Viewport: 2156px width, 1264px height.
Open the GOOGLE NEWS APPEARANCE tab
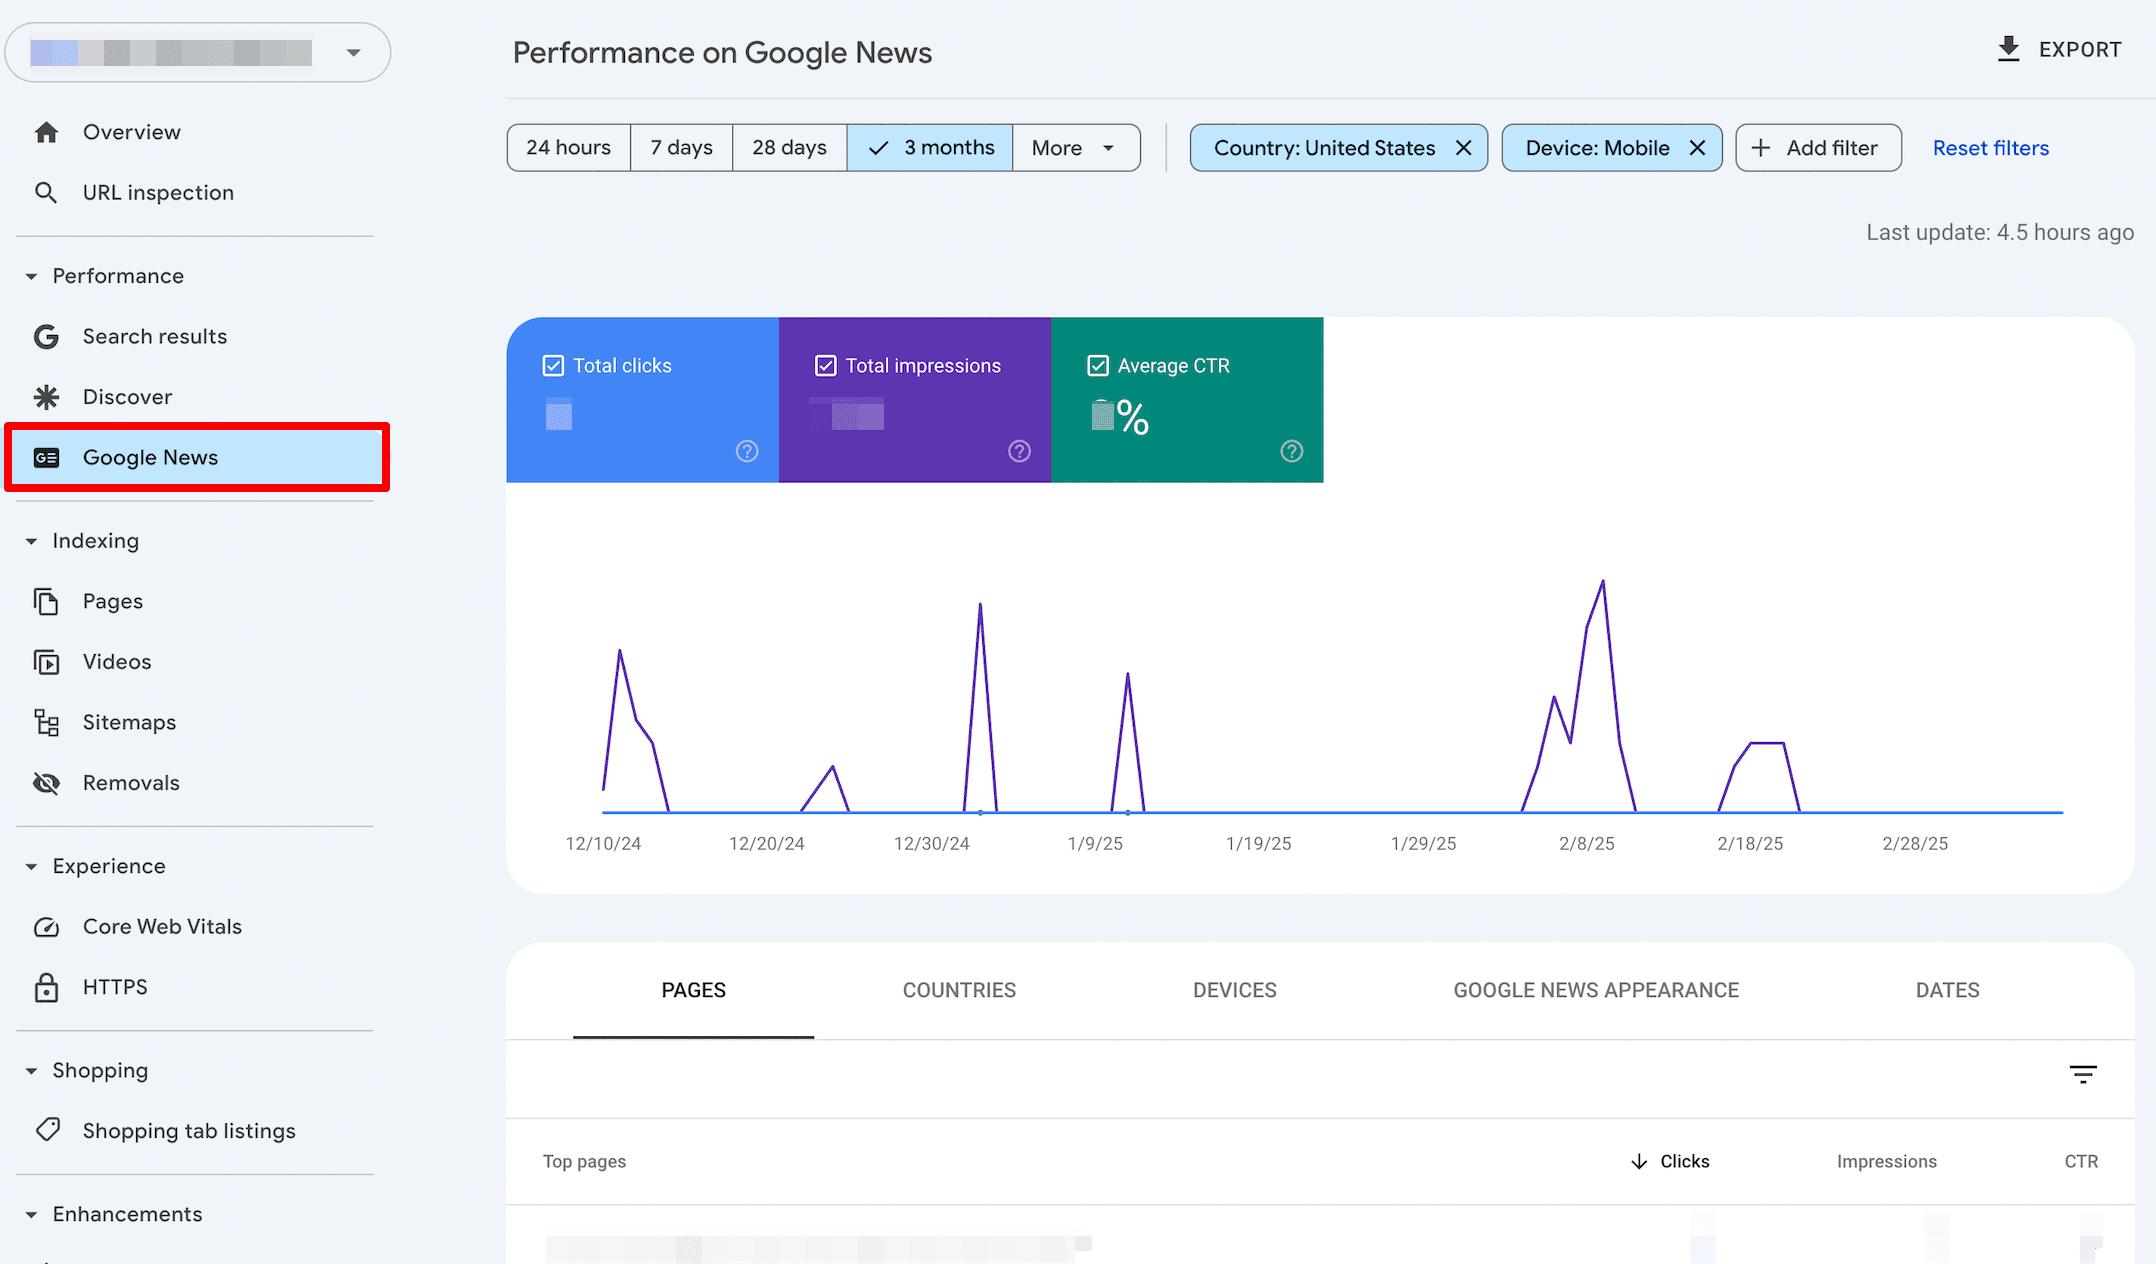[x=1595, y=990]
